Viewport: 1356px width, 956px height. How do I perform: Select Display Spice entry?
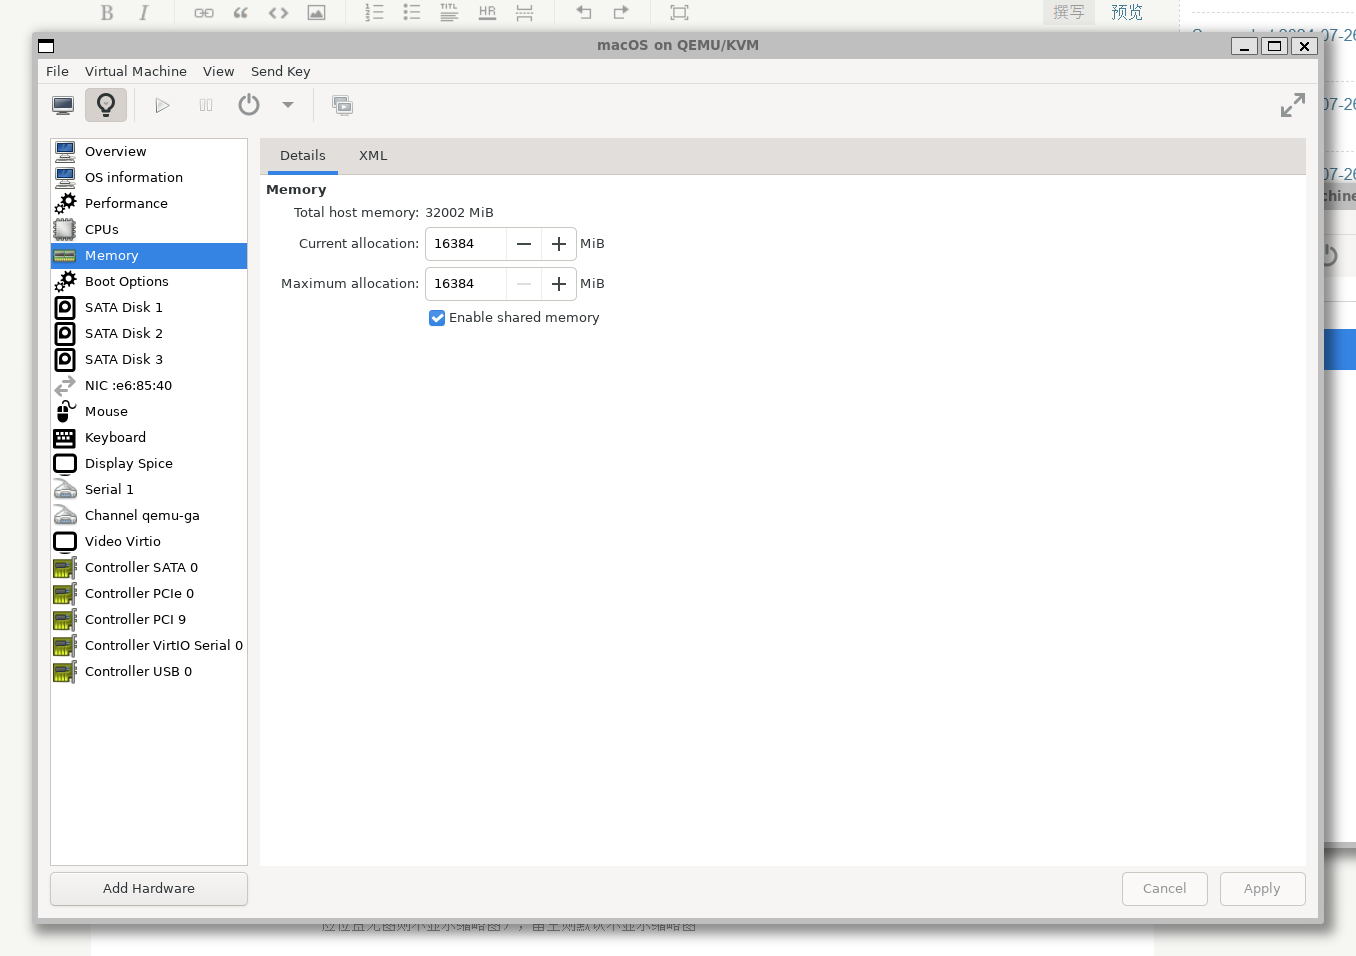[x=149, y=464]
